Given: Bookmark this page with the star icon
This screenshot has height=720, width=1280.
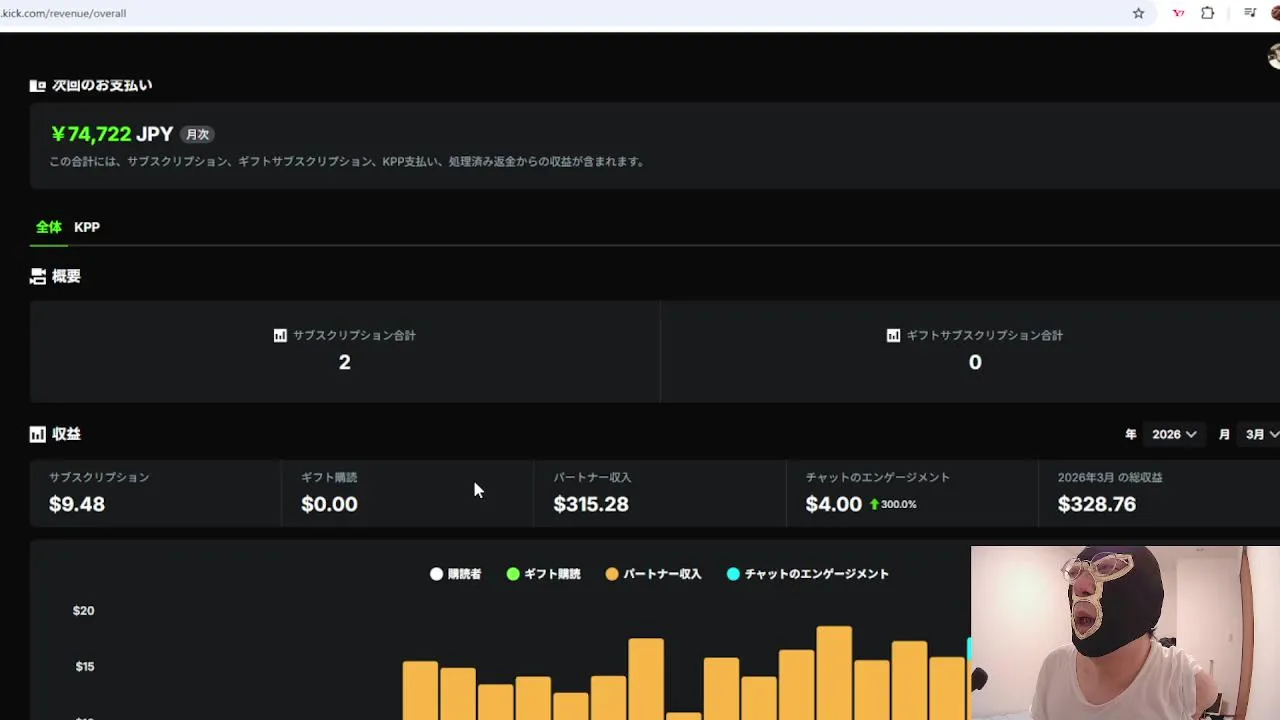Looking at the screenshot, I should (1138, 13).
